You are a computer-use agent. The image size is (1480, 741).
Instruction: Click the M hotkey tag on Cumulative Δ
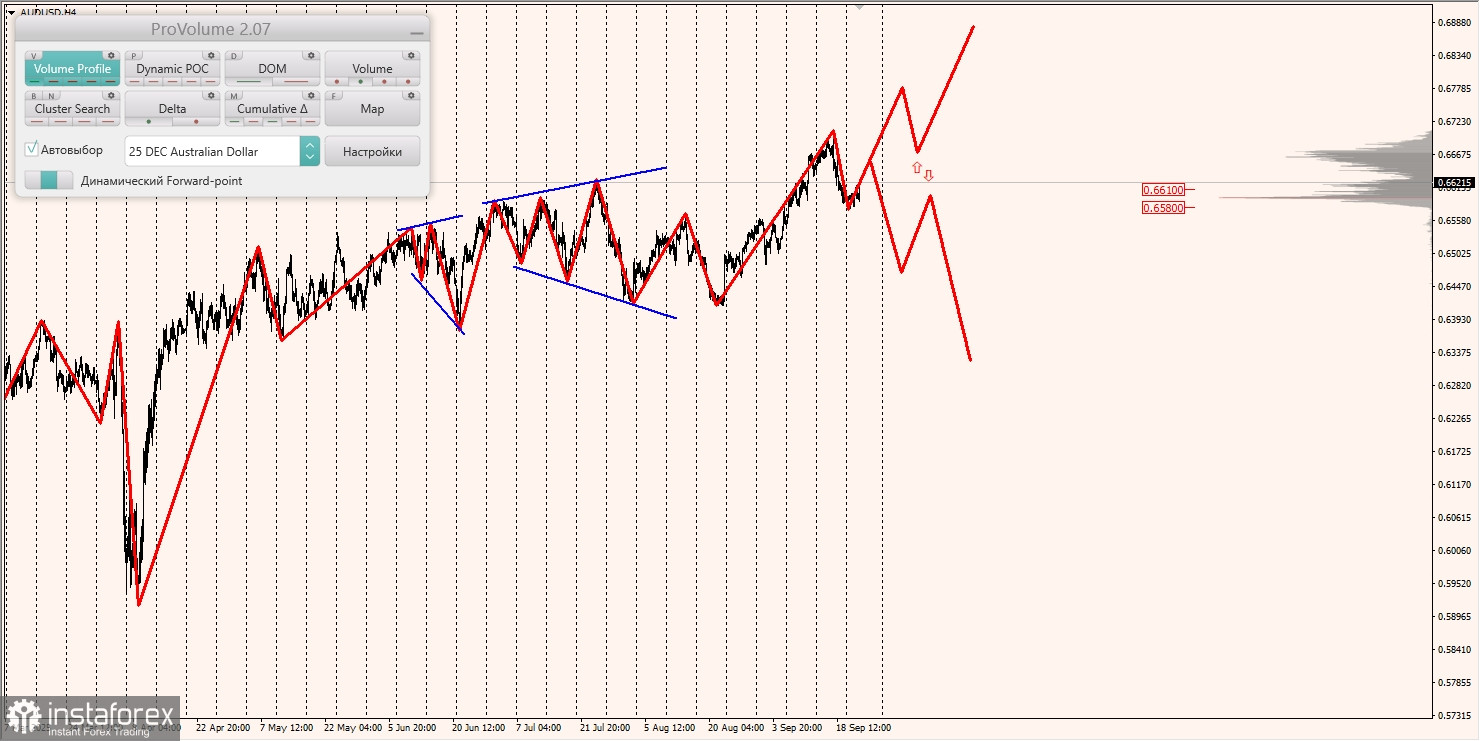(234, 96)
